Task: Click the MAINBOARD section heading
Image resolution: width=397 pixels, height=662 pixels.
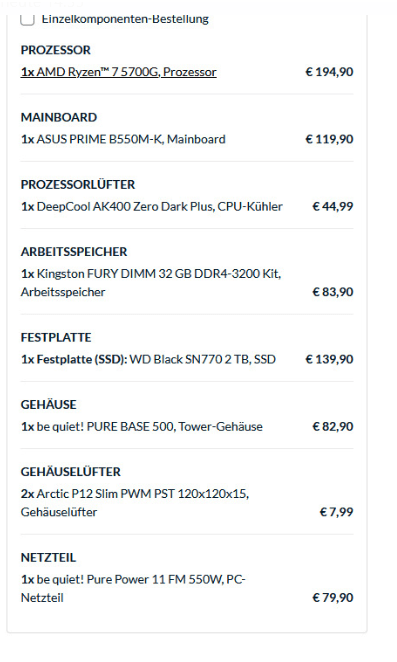Action: pos(59,117)
